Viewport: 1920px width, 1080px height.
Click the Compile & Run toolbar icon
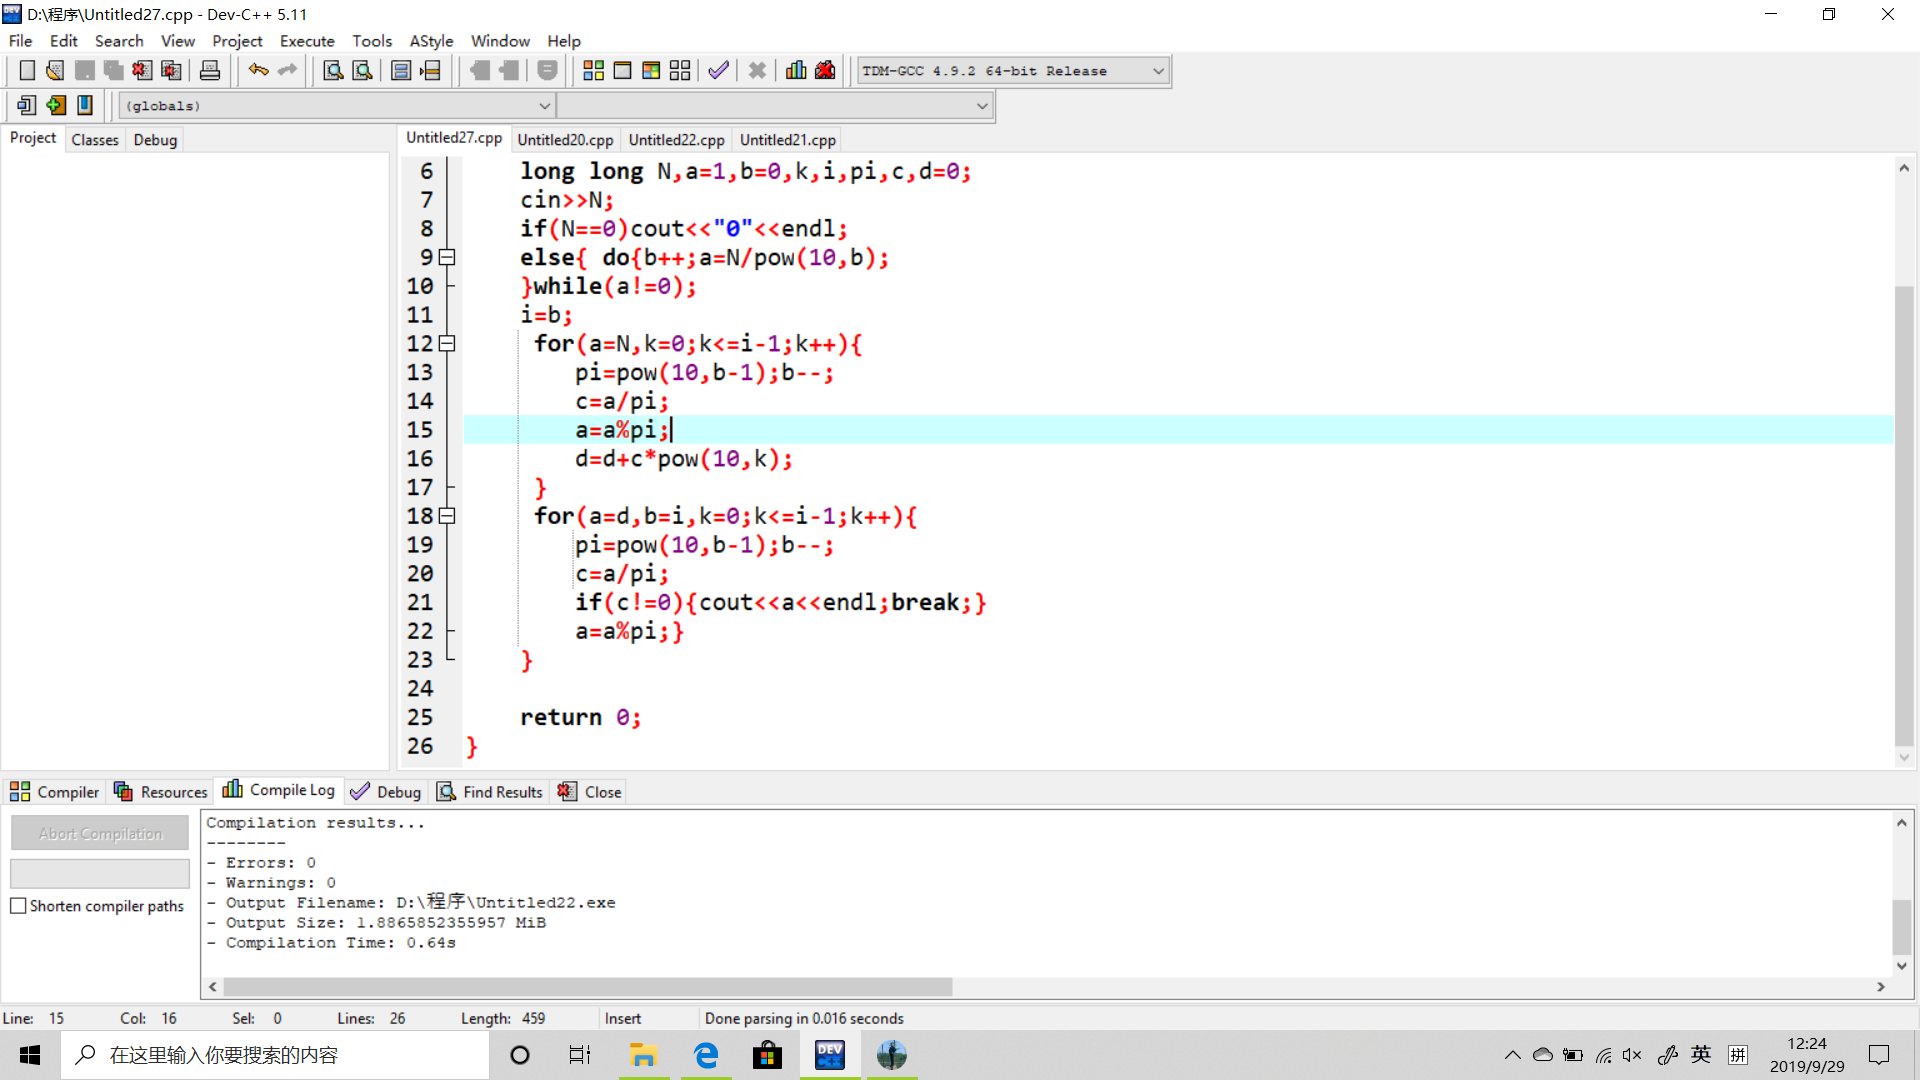click(651, 71)
